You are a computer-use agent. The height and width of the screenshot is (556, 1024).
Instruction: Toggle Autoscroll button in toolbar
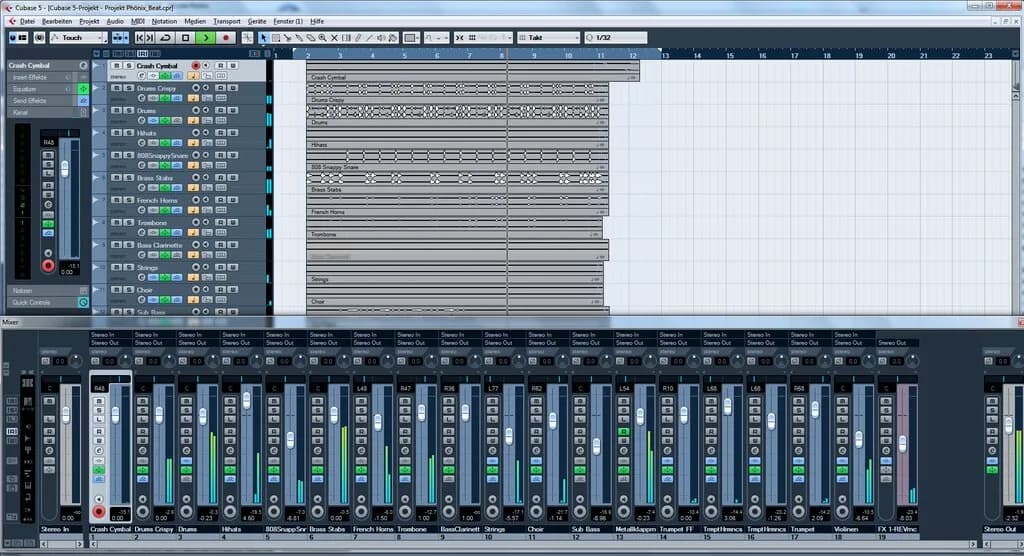point(120,38)
